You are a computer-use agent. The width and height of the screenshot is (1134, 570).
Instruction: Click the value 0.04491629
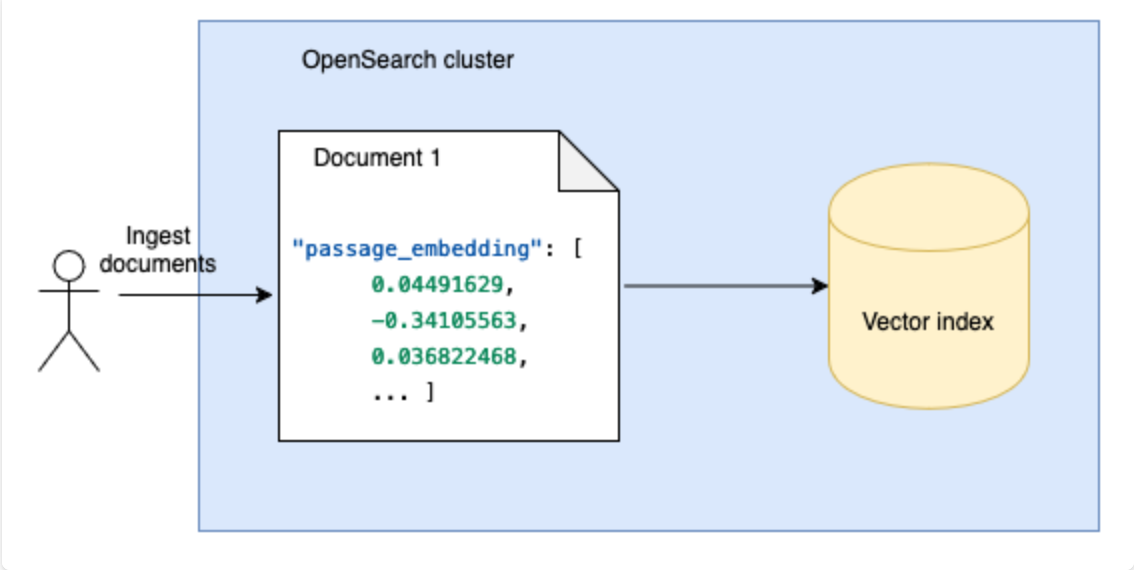click(437, 285)
